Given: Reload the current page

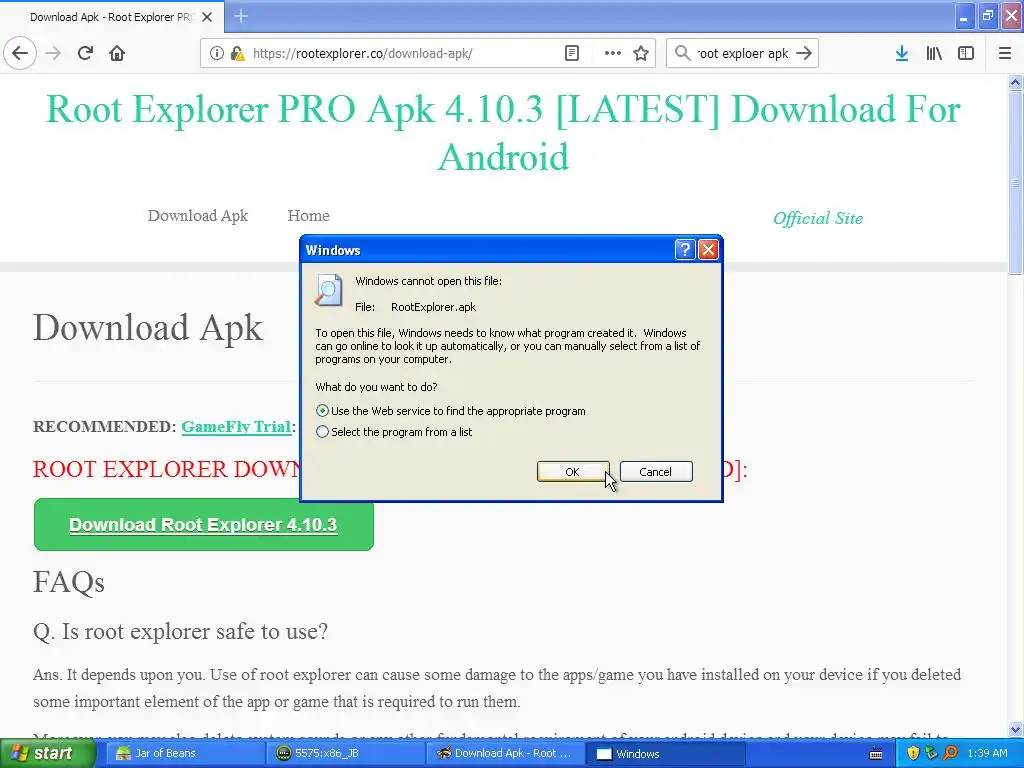Looking at the screenshot, I should point(85,53).
